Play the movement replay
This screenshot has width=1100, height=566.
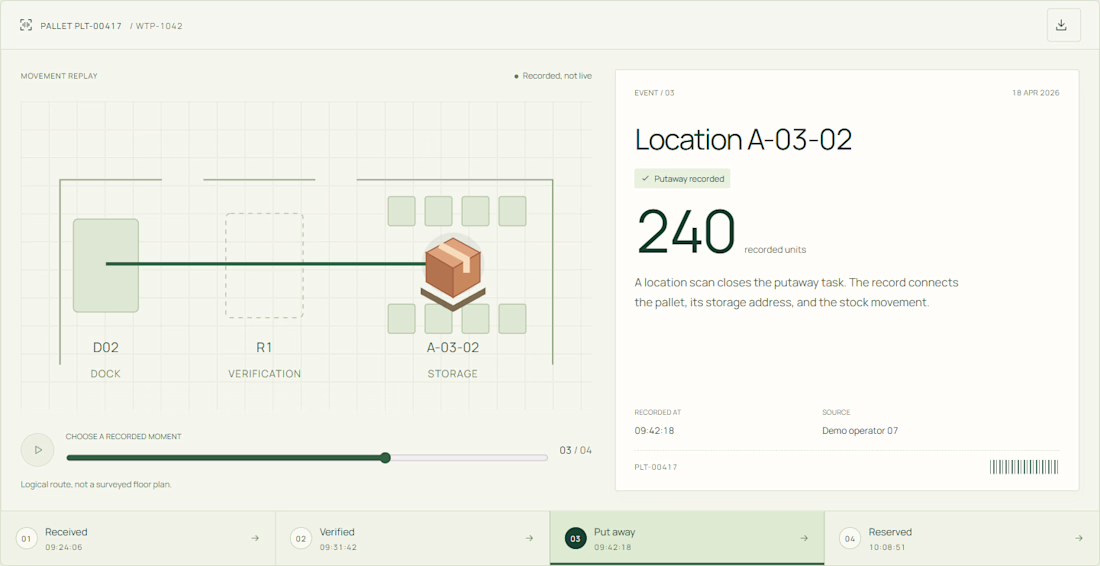(38, 450)
